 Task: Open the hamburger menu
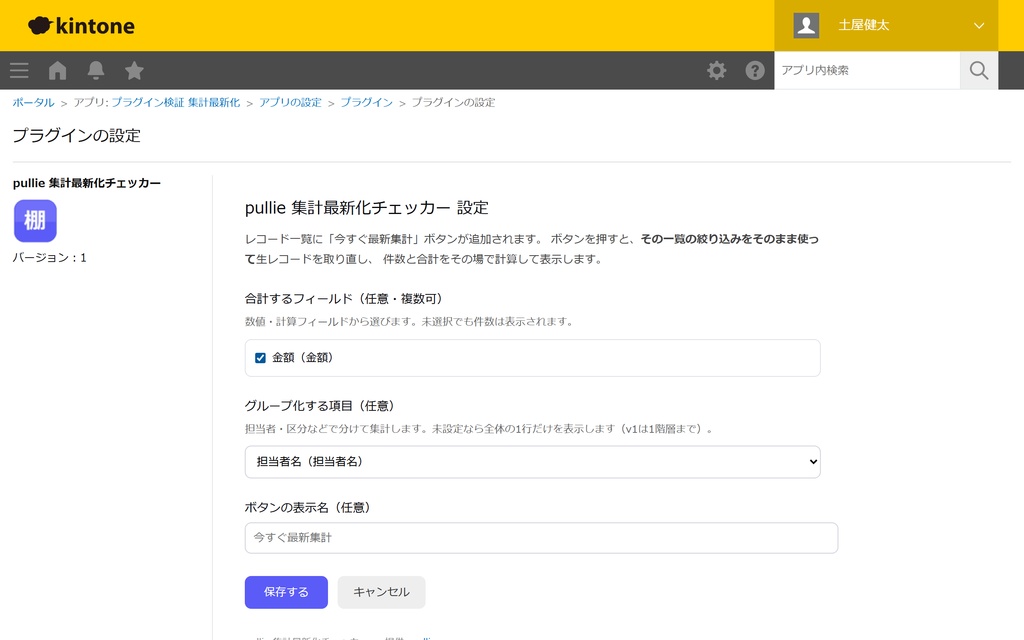(19, 71)
